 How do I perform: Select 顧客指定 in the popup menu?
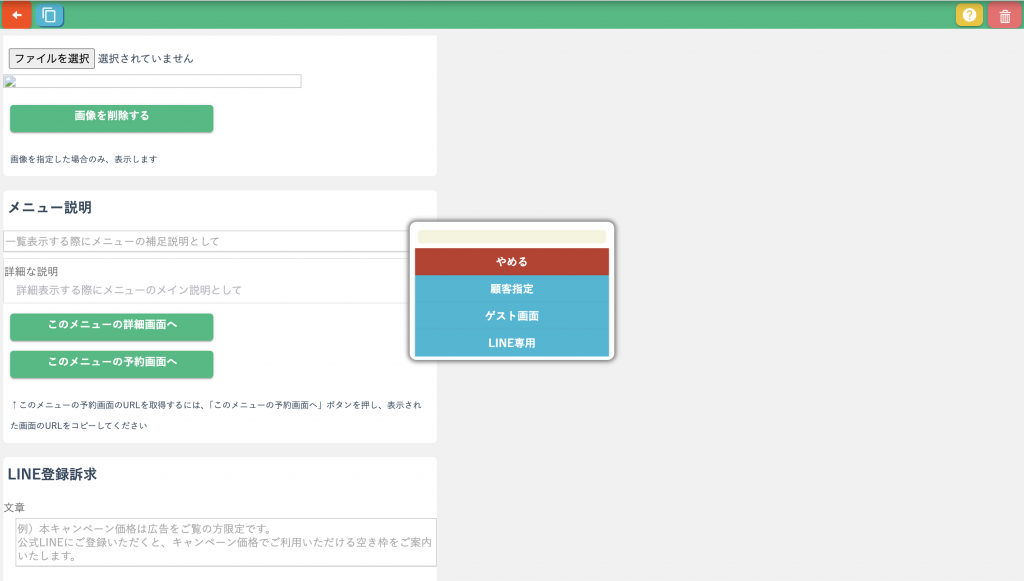coord(512,289)
